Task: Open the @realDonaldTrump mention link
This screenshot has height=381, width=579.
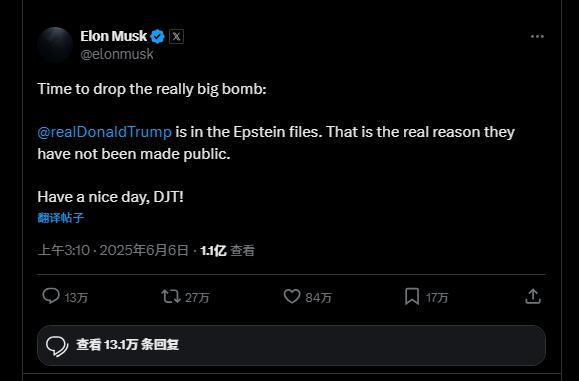Action: pyautogui.click(x=105, y=132)
